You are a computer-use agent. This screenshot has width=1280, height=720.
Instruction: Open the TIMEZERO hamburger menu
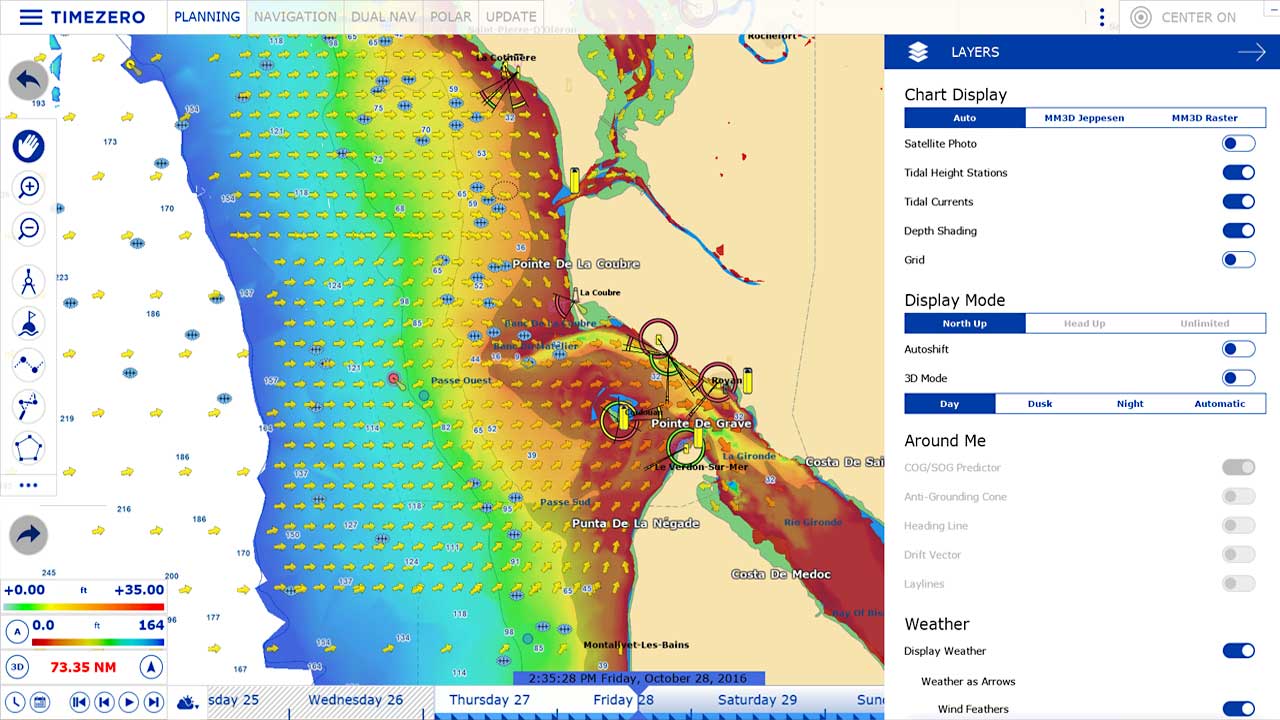pyautogui.click(x=31, y=17)
